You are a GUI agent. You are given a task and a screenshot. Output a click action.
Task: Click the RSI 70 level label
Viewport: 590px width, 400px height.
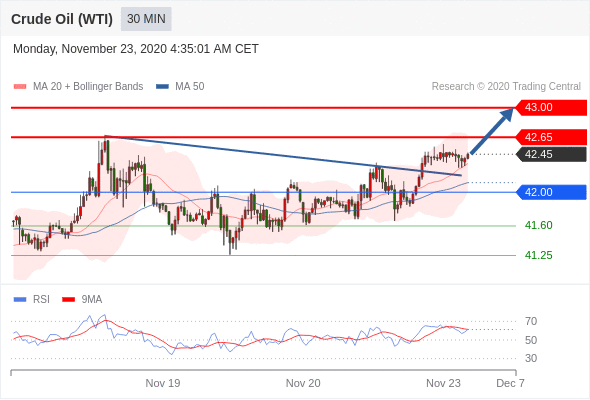[531, 321]
